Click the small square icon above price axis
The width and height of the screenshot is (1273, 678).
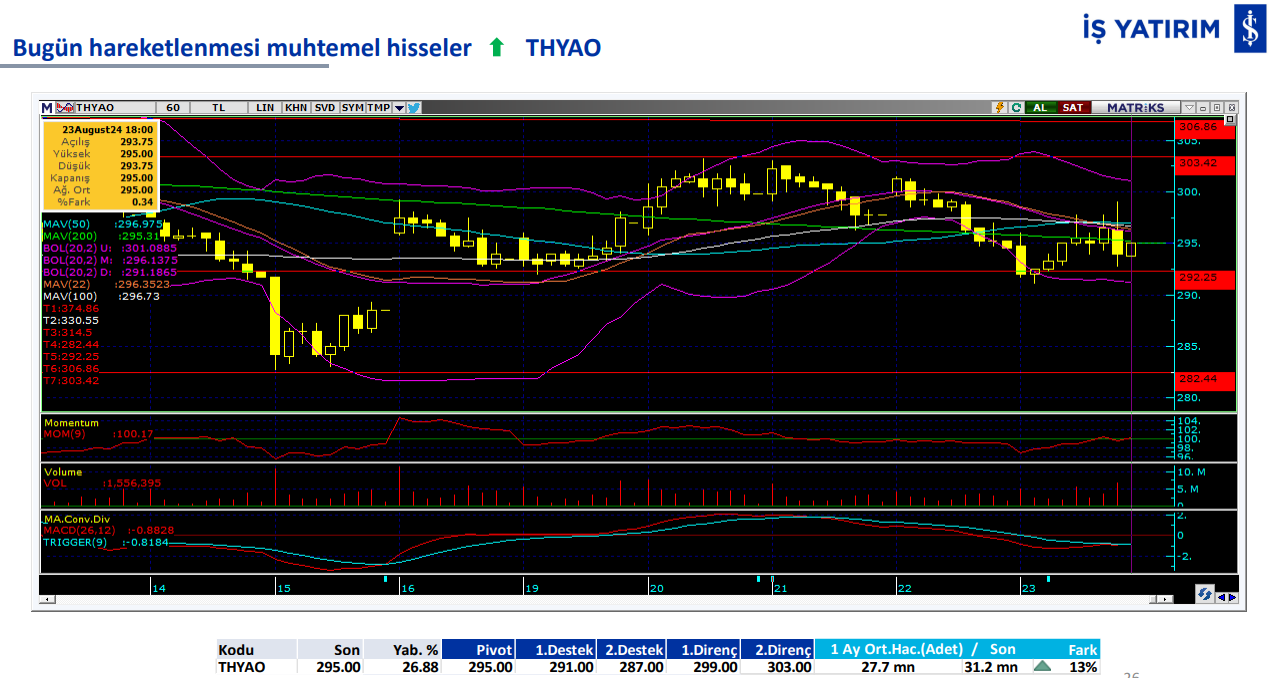coord(1216,107)
